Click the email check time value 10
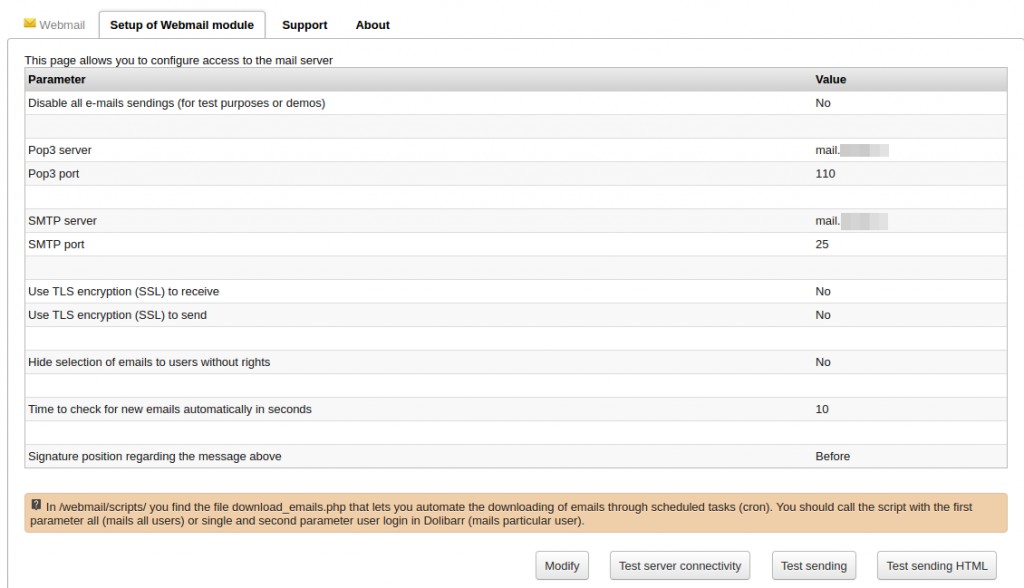Image resolution: width=1024 pixels, height=588 pixels. tap(822, 409)
